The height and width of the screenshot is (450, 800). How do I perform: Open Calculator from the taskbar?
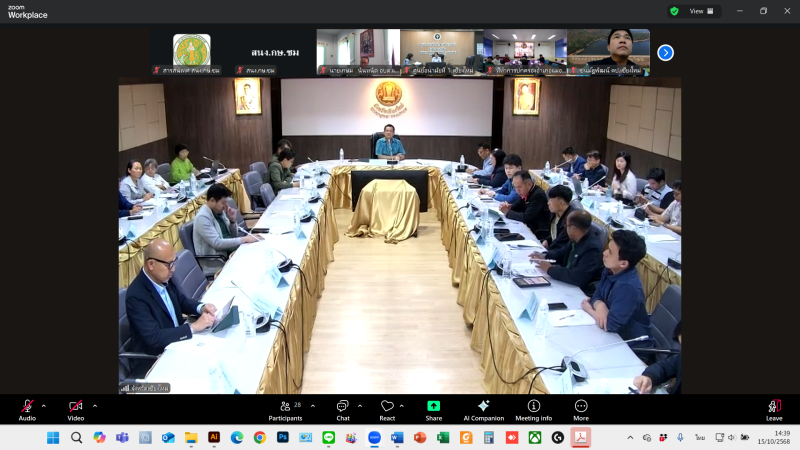pos(489,438)
